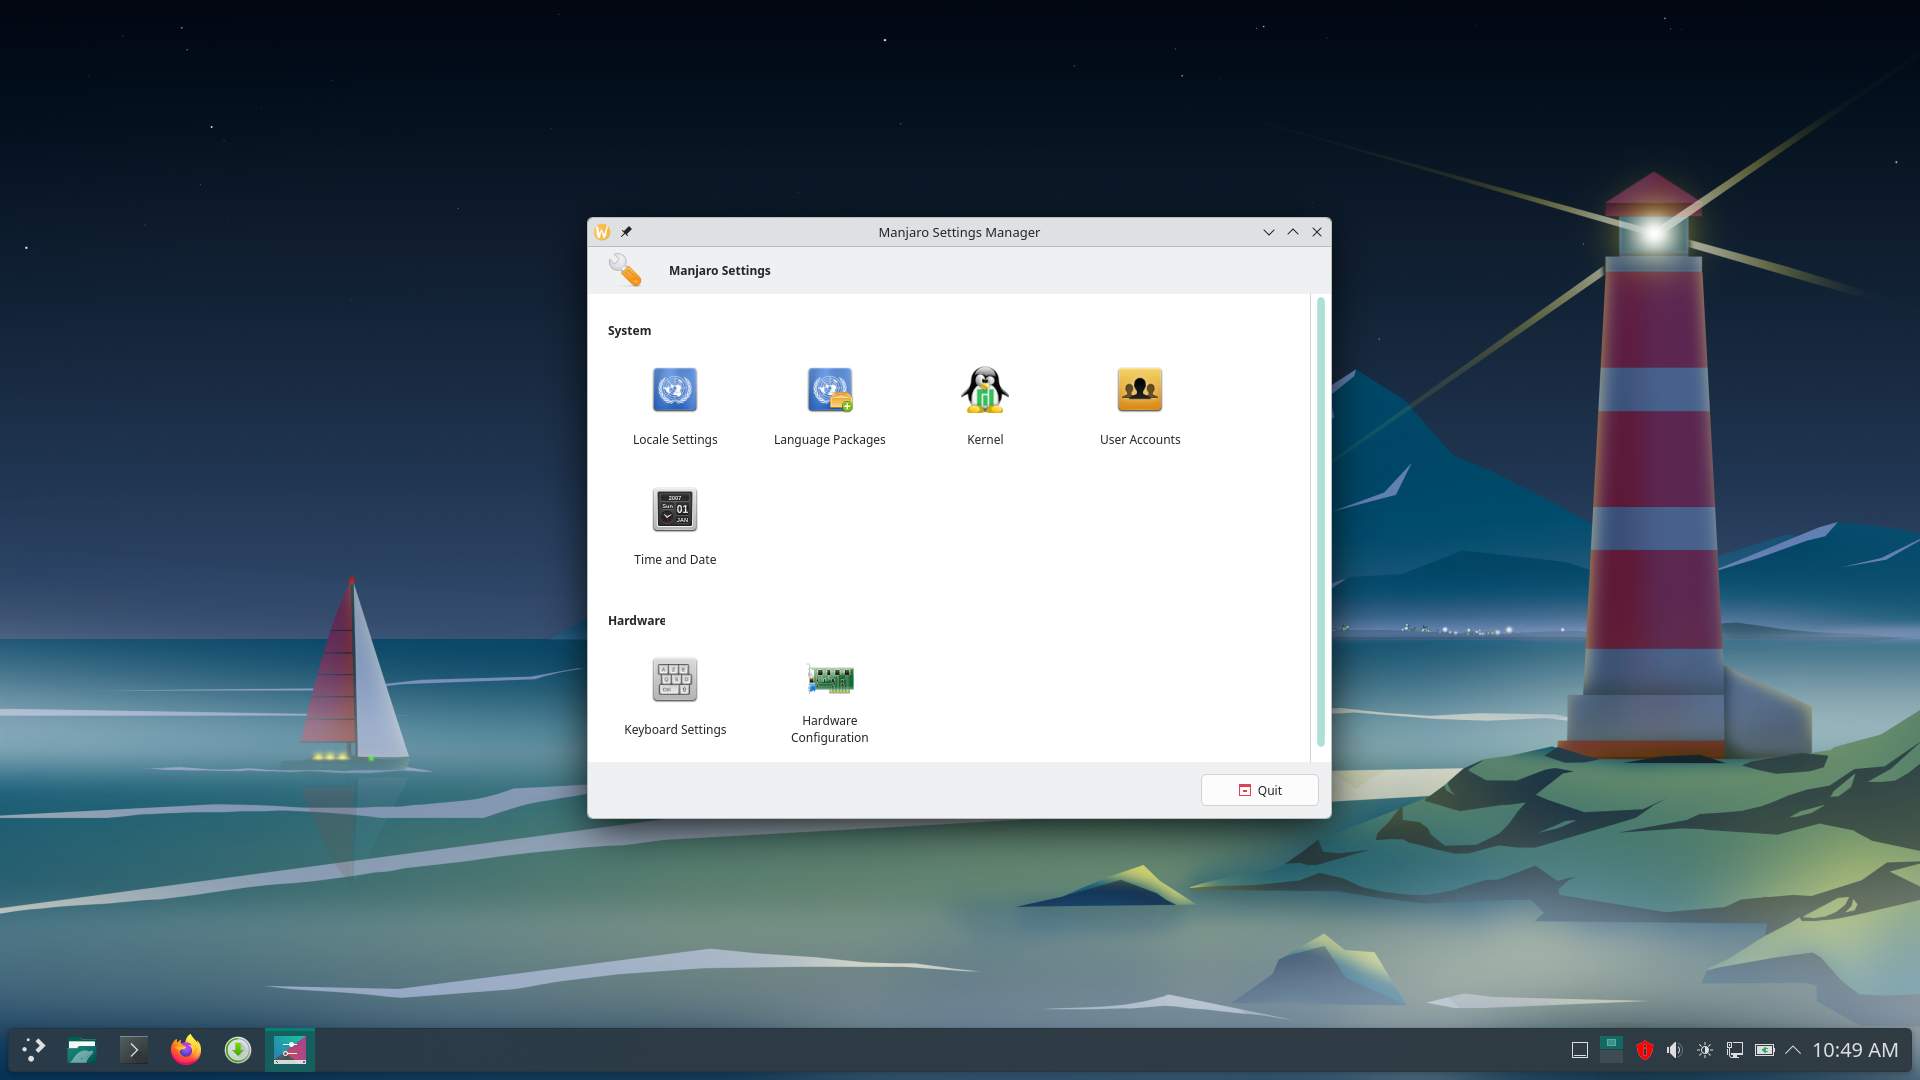The height and width of the screenshot is (1080, 1920).
Task: Open the red shield tray icon
Action: point(1644,1050)
